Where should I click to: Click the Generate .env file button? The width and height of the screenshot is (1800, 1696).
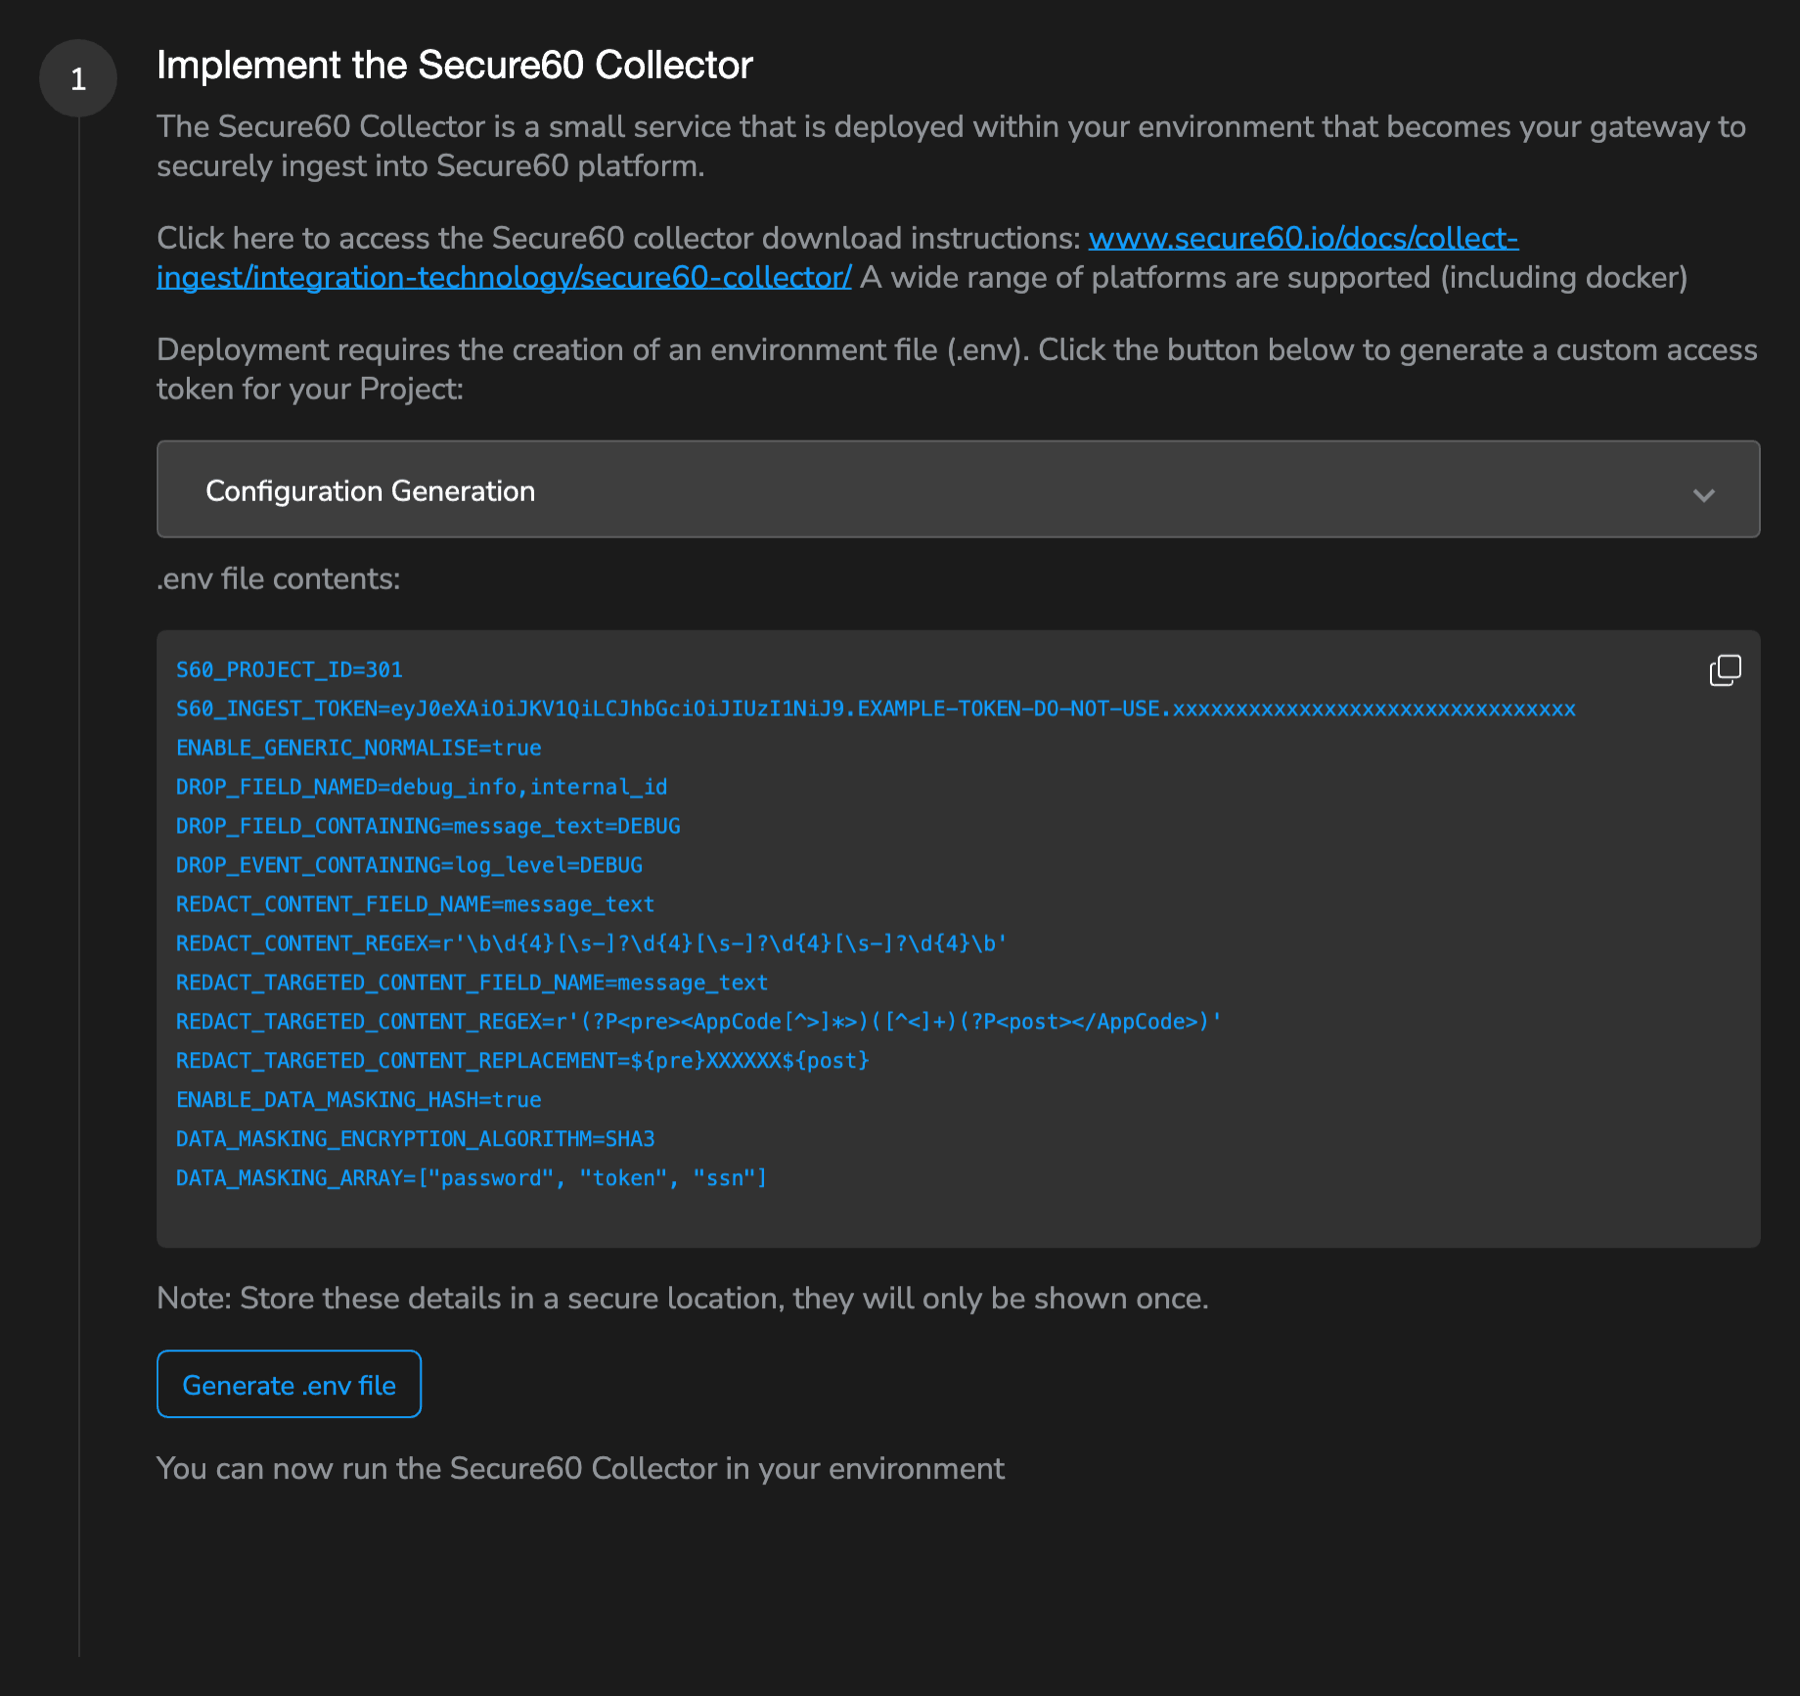pyautogui.click(x=289, y=1384)
